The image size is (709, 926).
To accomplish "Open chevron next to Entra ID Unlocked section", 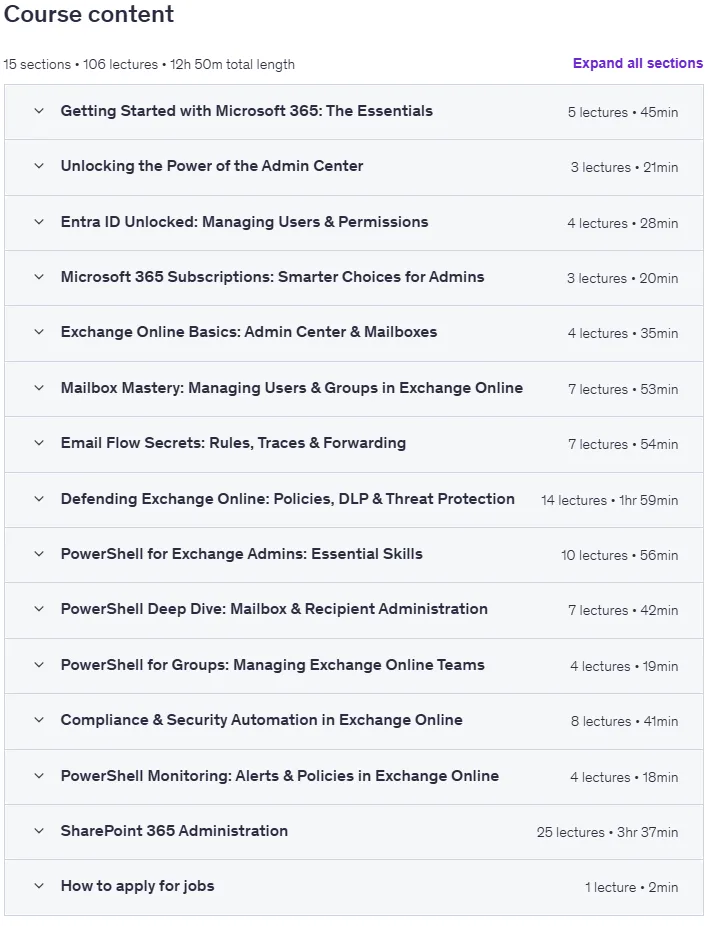I will [x=39, y=222].
